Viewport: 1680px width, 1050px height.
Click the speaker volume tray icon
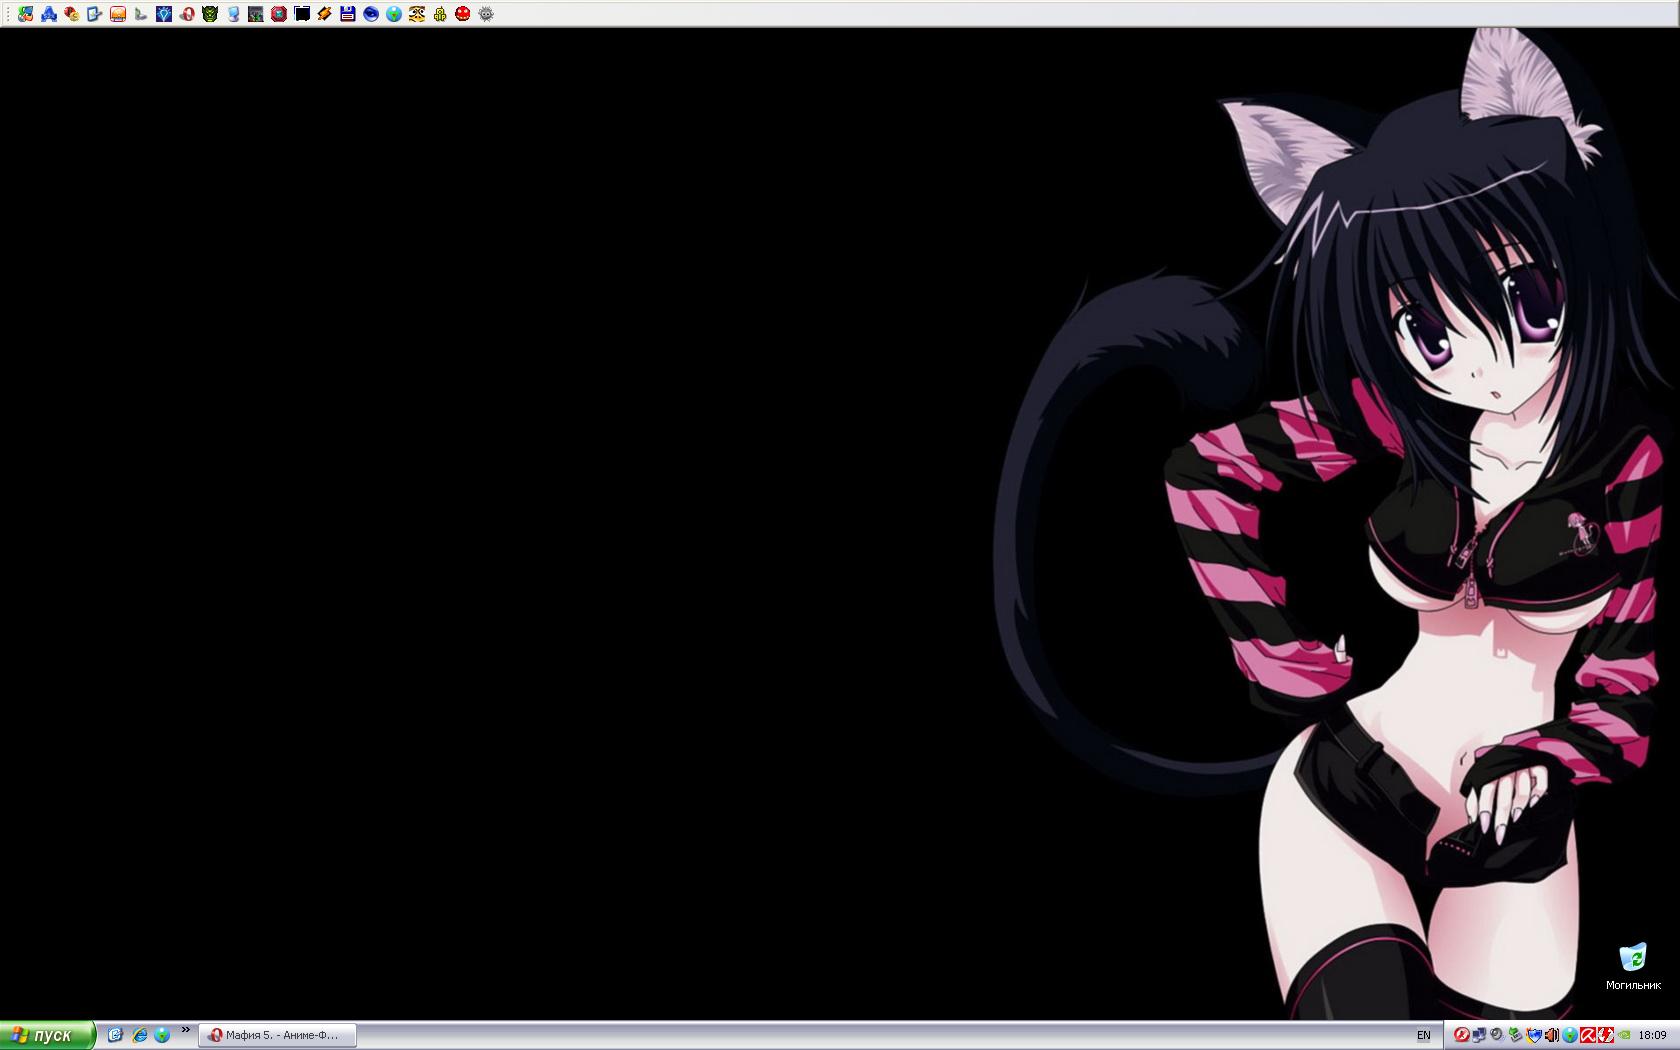coord(1552,1035)
